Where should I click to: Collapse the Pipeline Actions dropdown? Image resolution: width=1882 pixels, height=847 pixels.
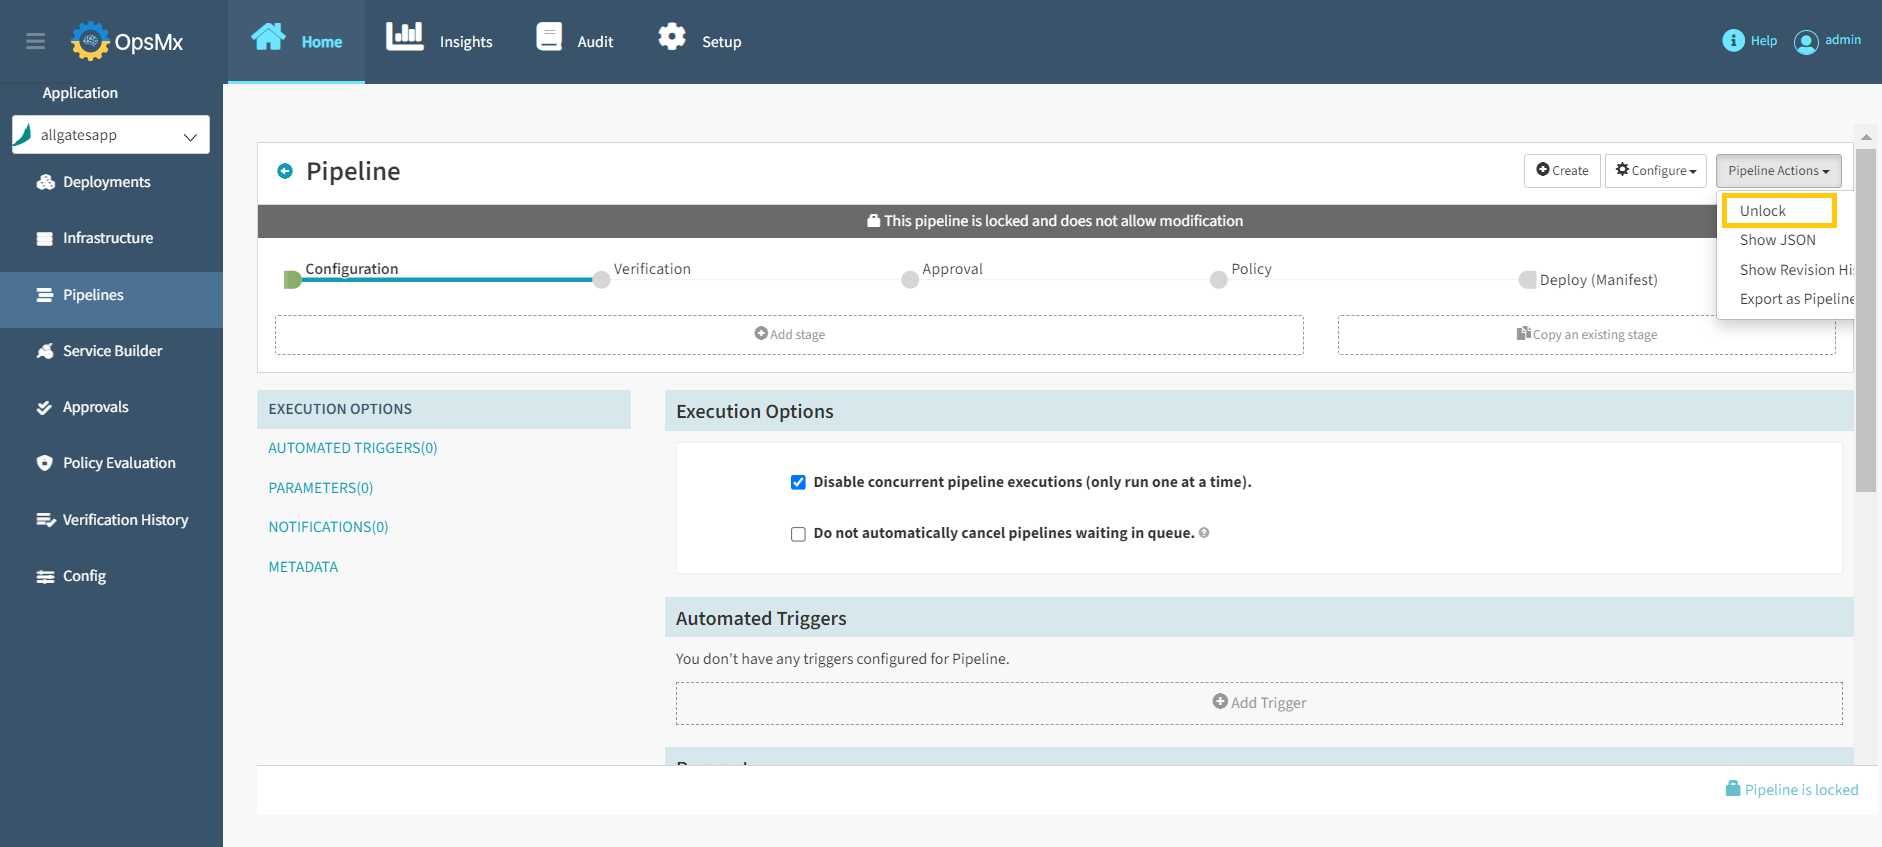coord(1778,171)
